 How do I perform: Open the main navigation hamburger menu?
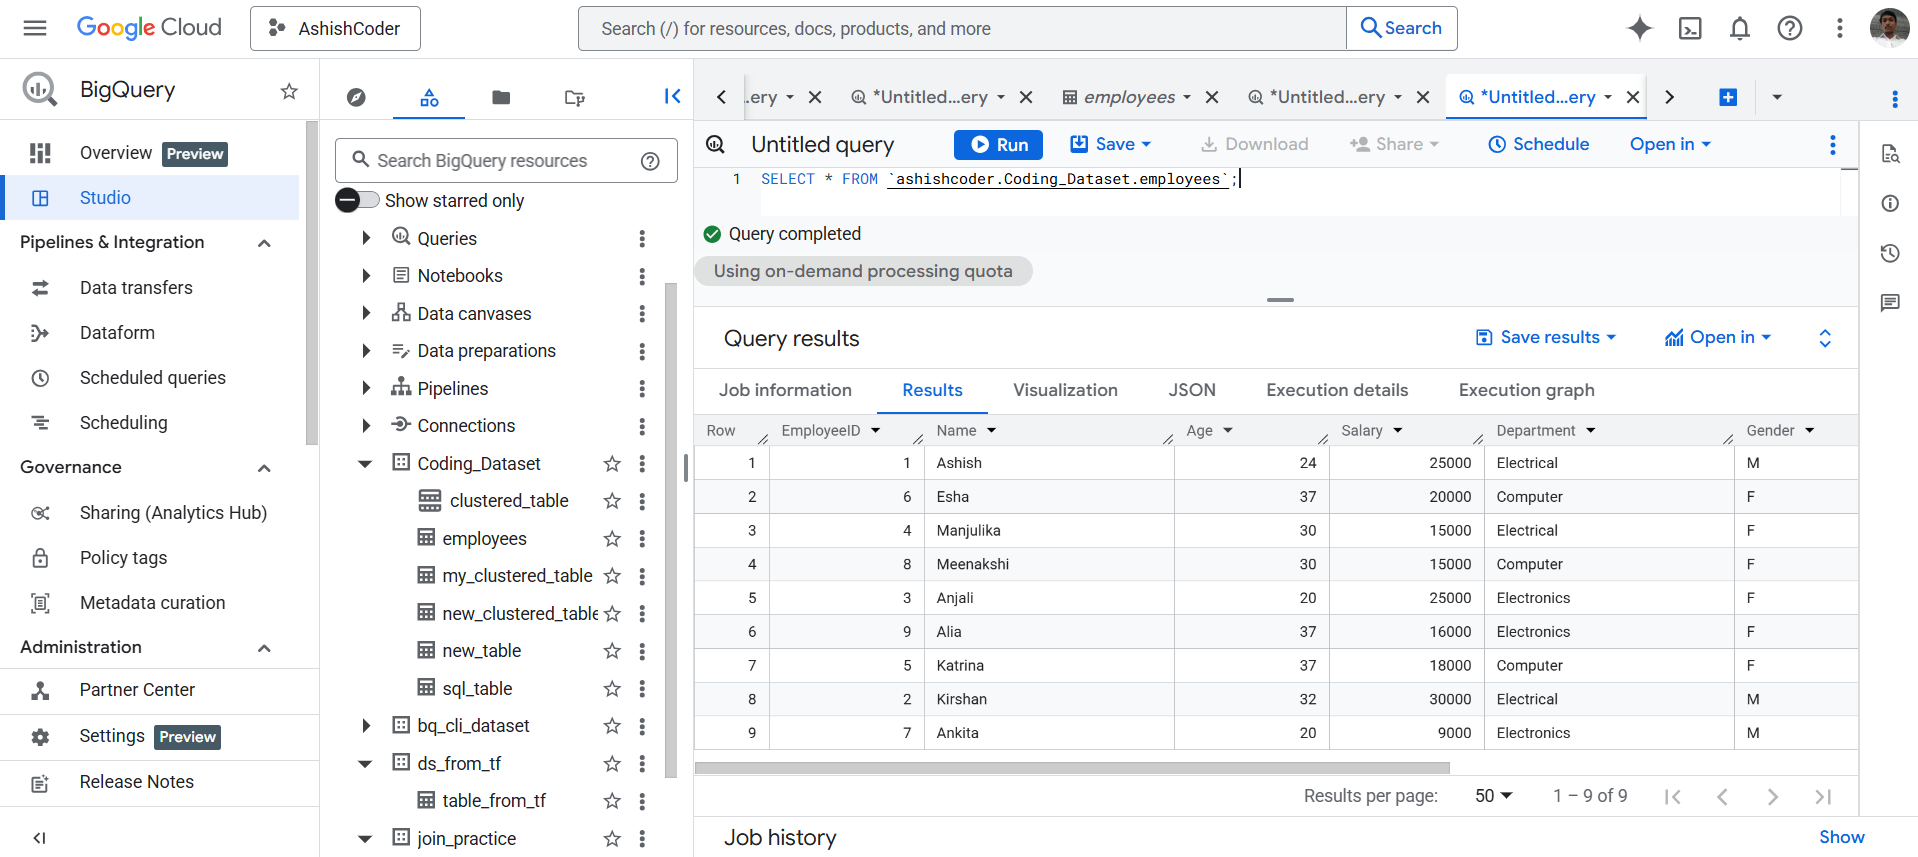click(35, 28)
